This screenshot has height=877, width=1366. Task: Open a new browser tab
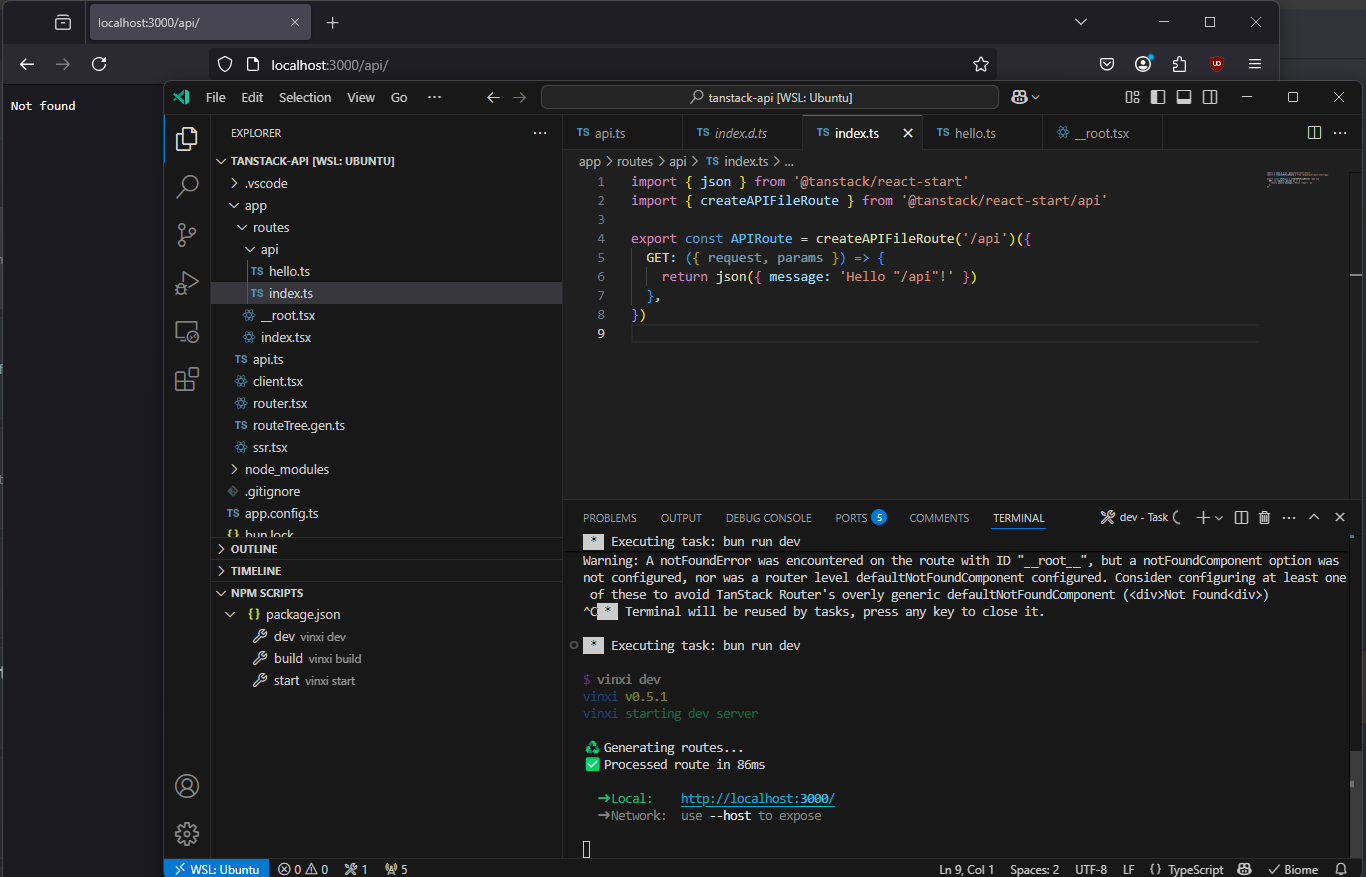(x=333, y=22)
